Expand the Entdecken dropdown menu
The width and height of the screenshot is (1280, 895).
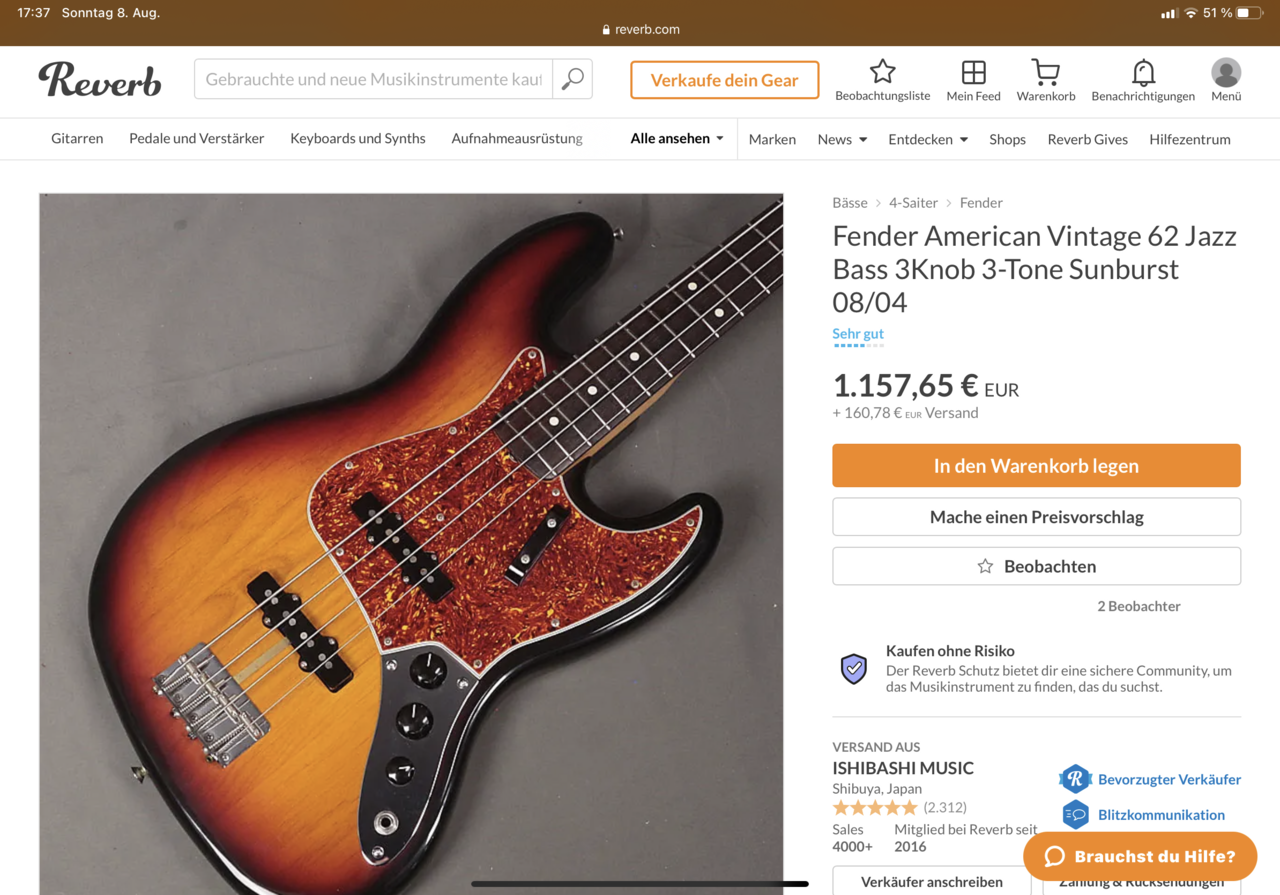pyautogui.click(x=927, y=139)
